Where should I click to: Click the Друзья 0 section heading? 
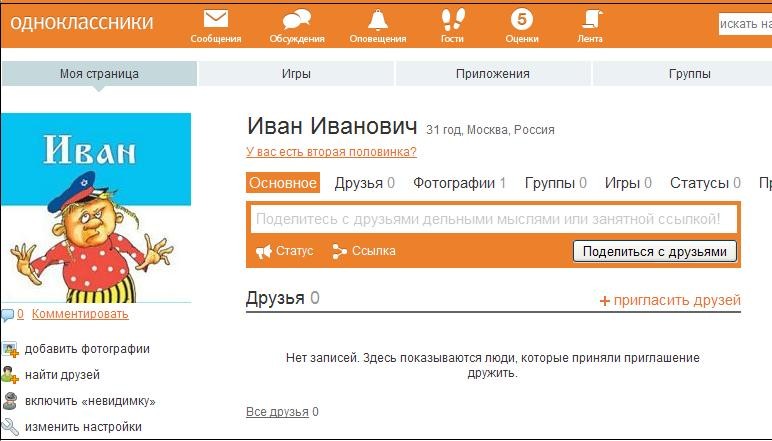point(283,298)
